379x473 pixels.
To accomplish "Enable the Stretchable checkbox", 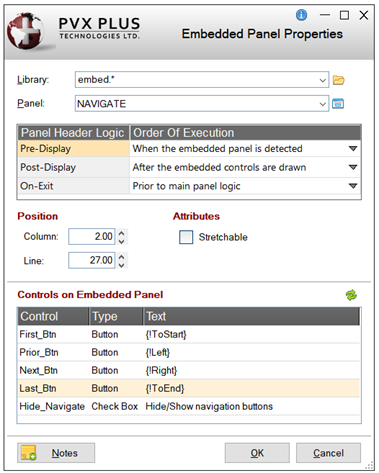I will 186,237.
